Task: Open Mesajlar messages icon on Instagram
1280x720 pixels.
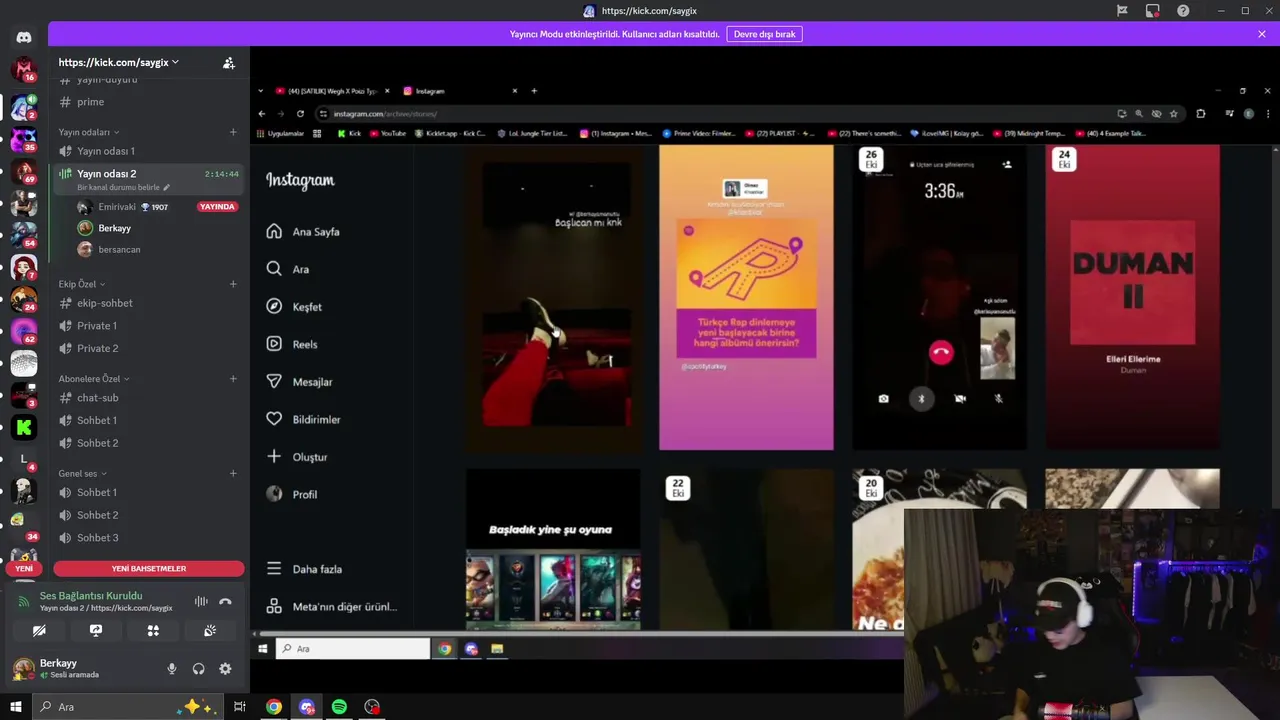Action: click(274, 381)
